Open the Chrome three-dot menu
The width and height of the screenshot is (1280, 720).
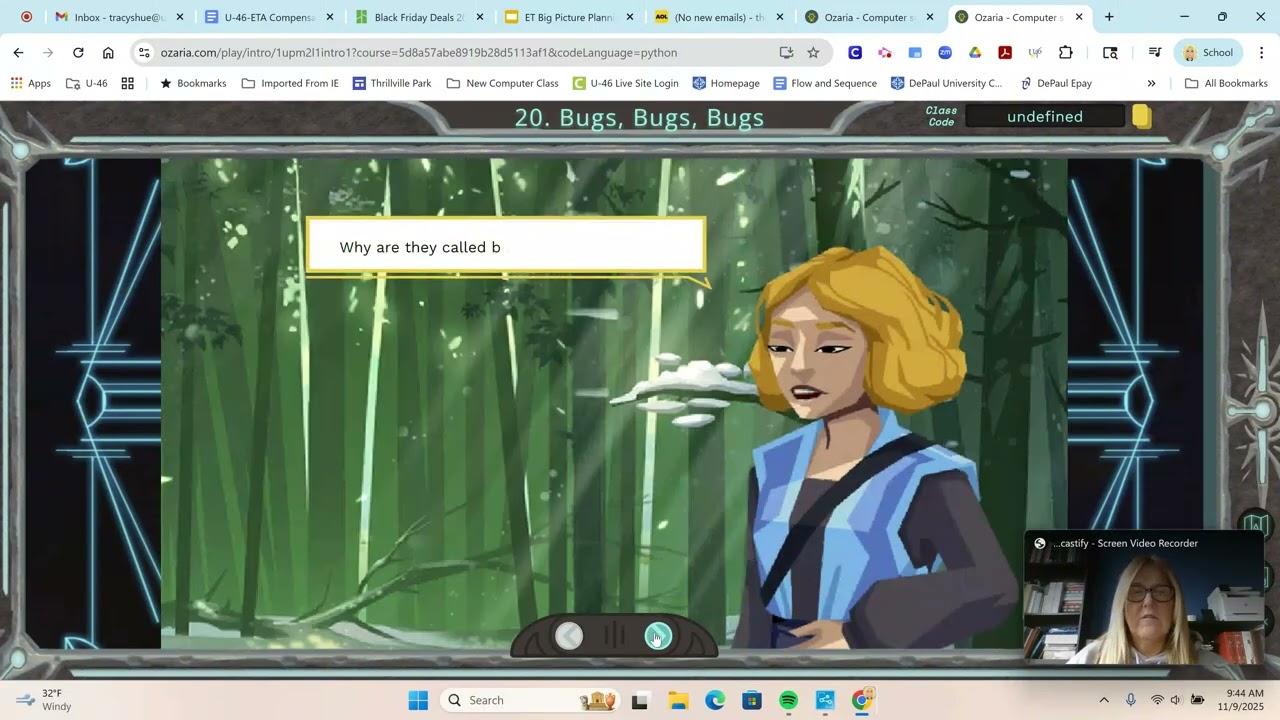[x=1261, y=53]
